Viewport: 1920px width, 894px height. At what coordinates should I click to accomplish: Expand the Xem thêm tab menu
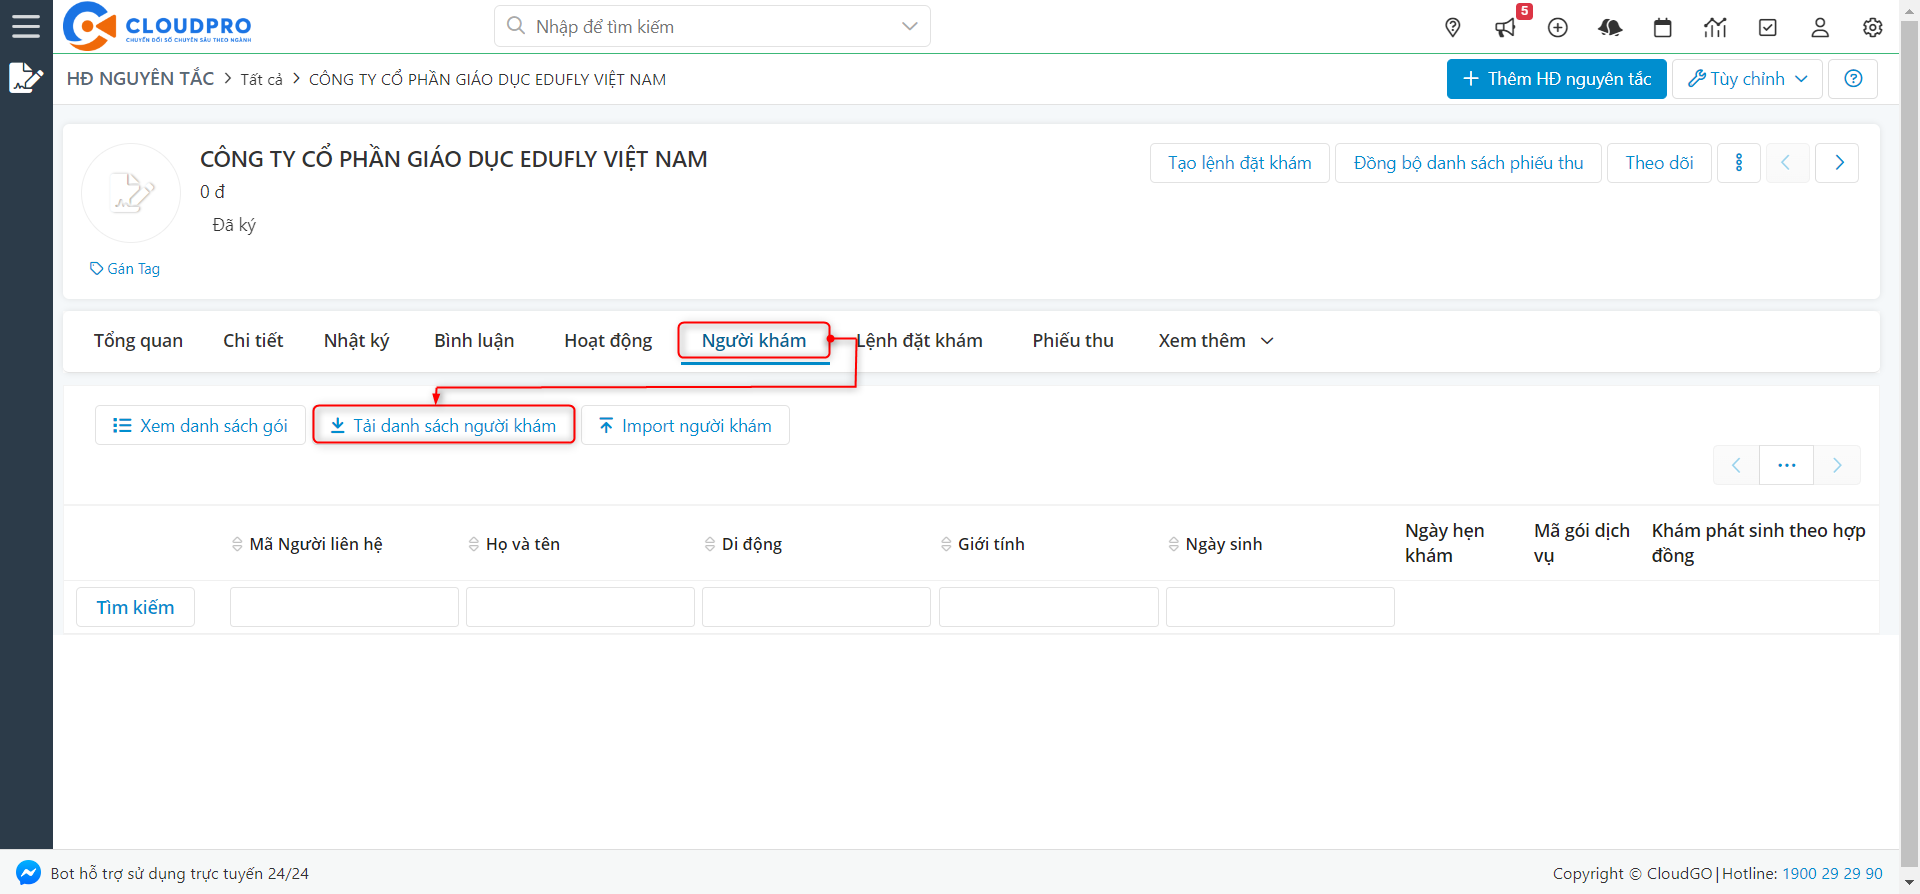1215,341
